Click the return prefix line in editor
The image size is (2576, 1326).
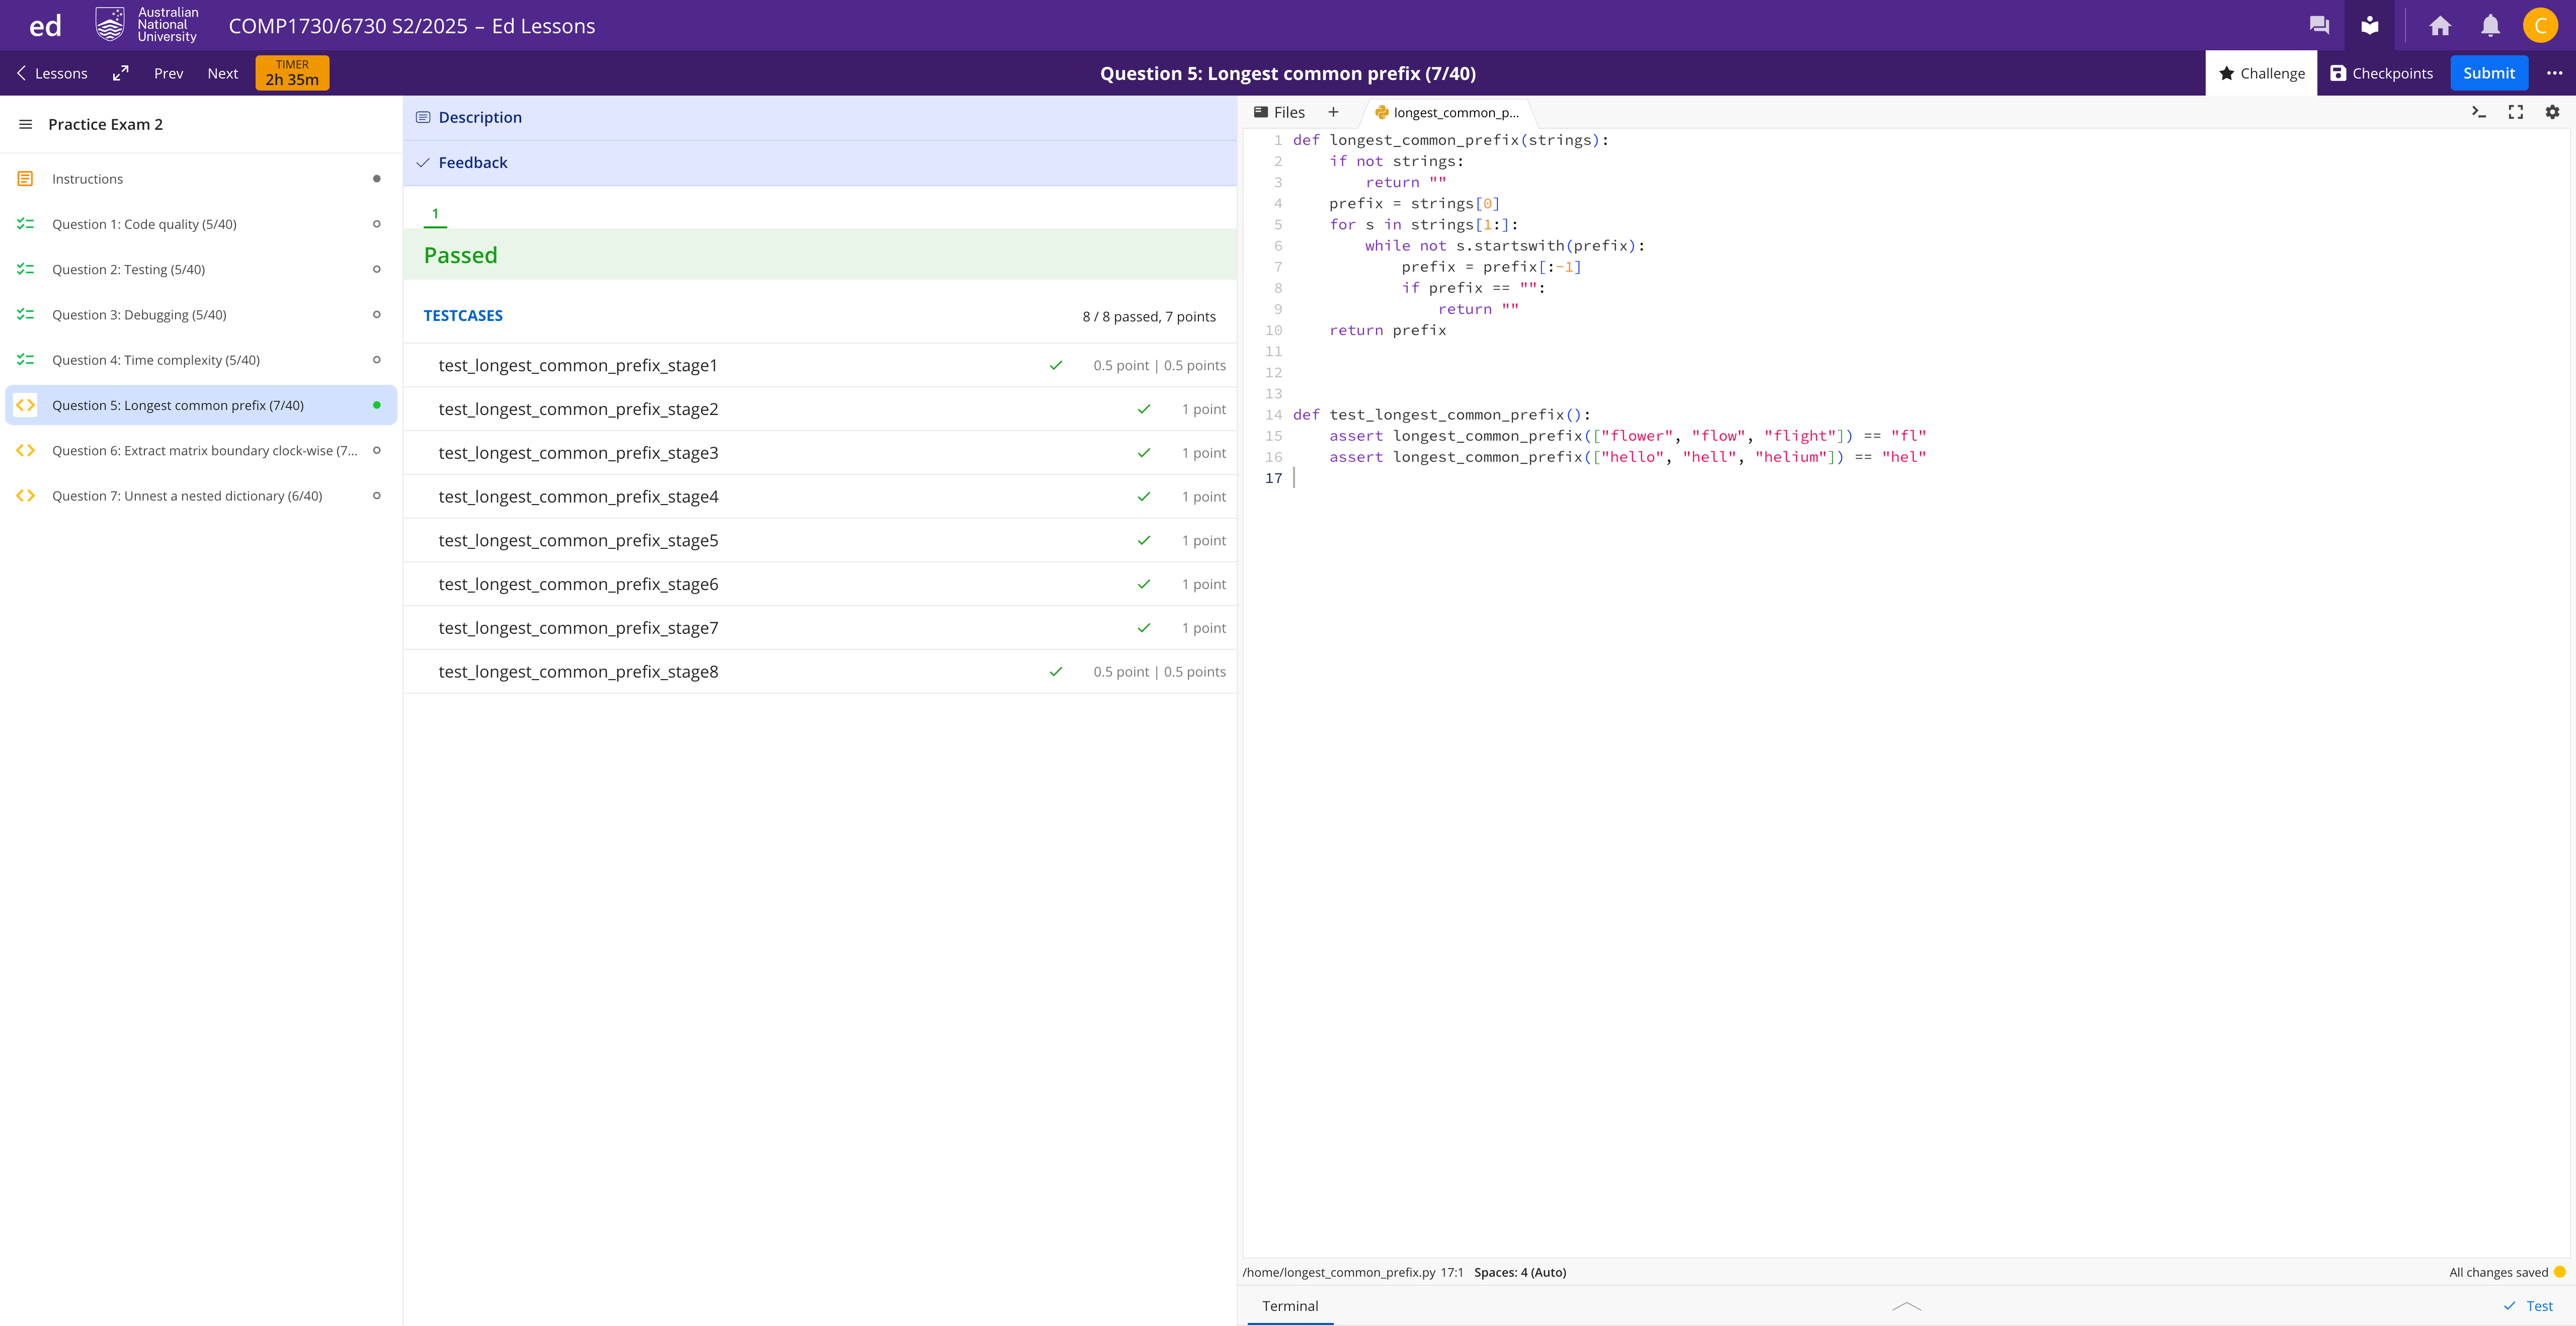pyautogui.click(x=1387, y=330)
